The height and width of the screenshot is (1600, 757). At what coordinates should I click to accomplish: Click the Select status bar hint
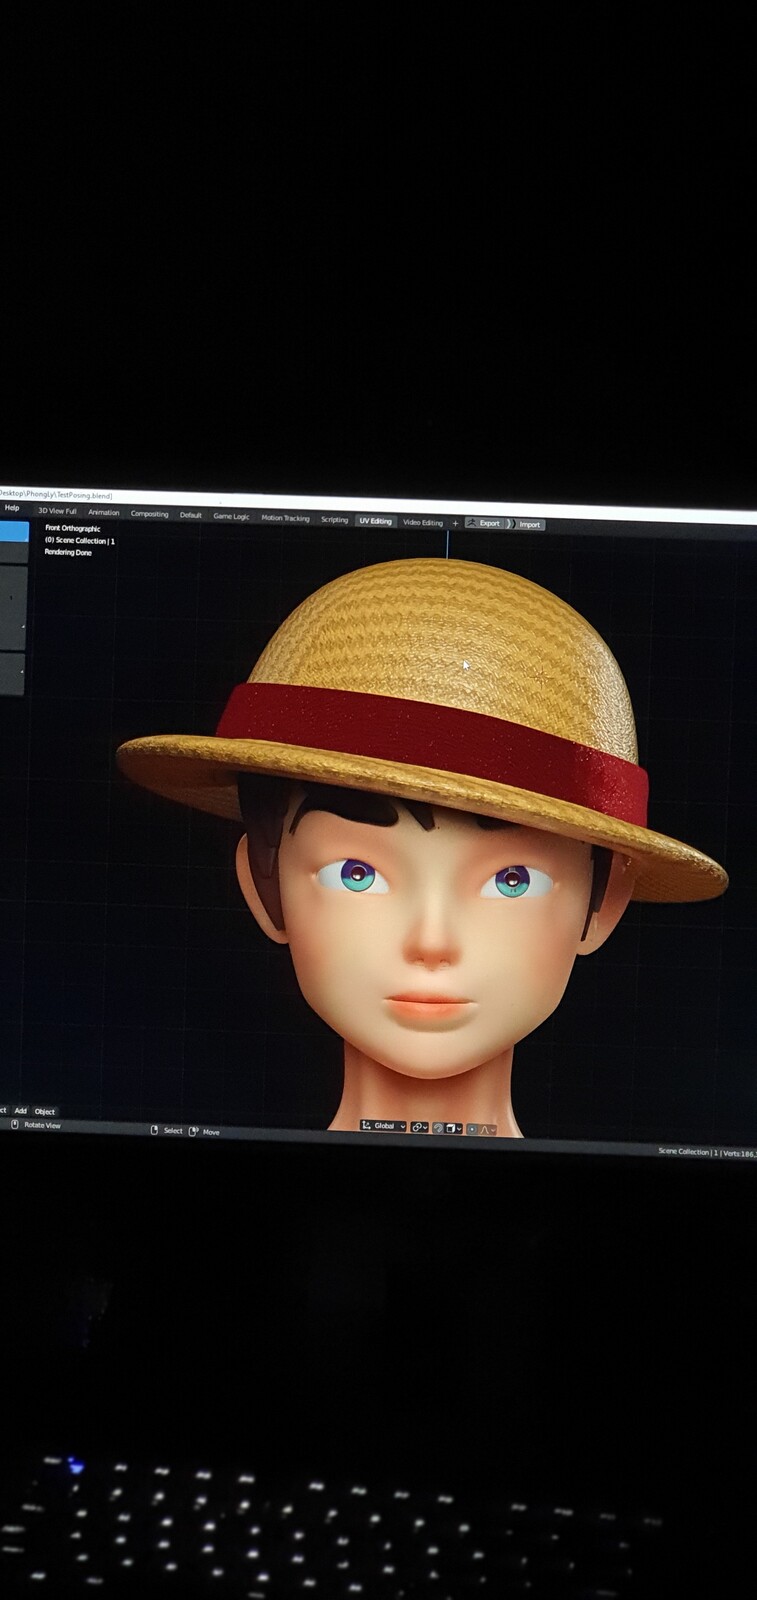[x=167, y=1130]
